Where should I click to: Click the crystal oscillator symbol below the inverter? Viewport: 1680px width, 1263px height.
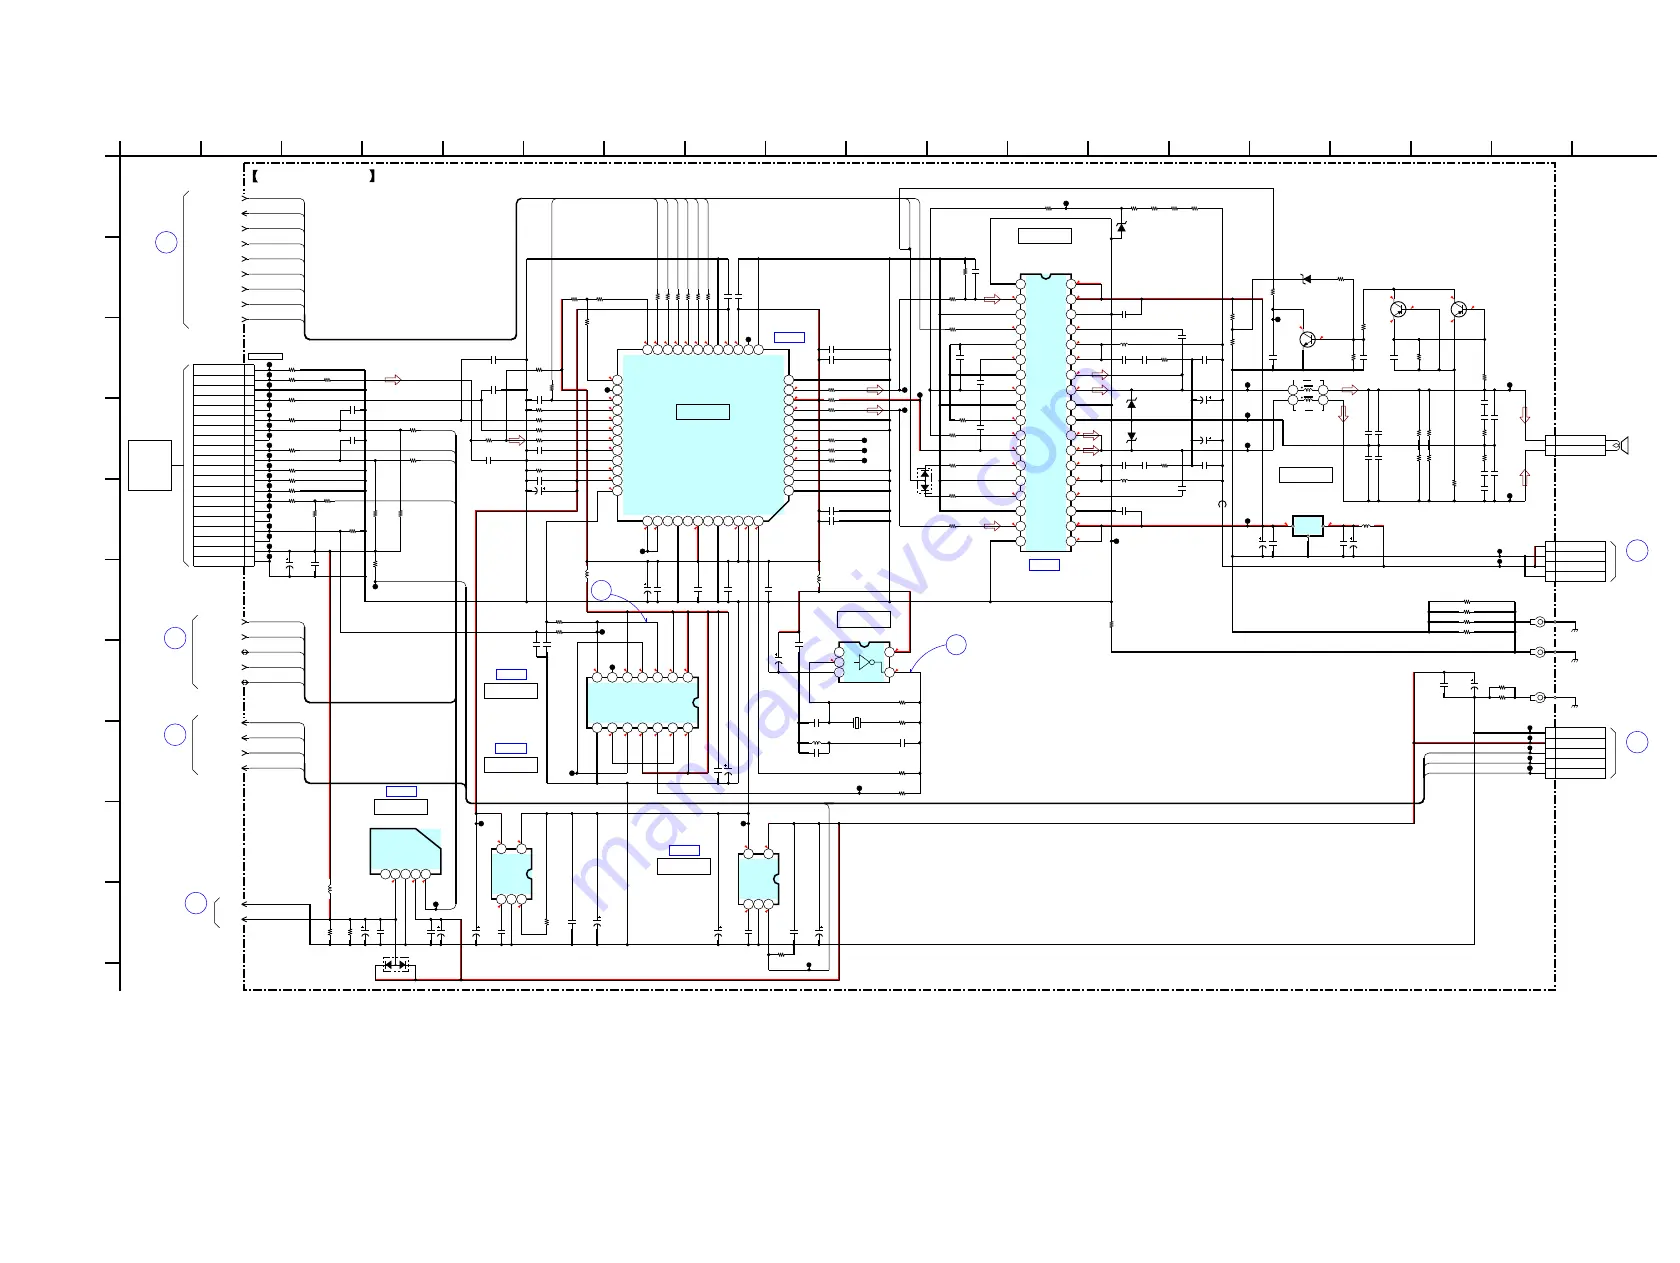tap(857, 723)
